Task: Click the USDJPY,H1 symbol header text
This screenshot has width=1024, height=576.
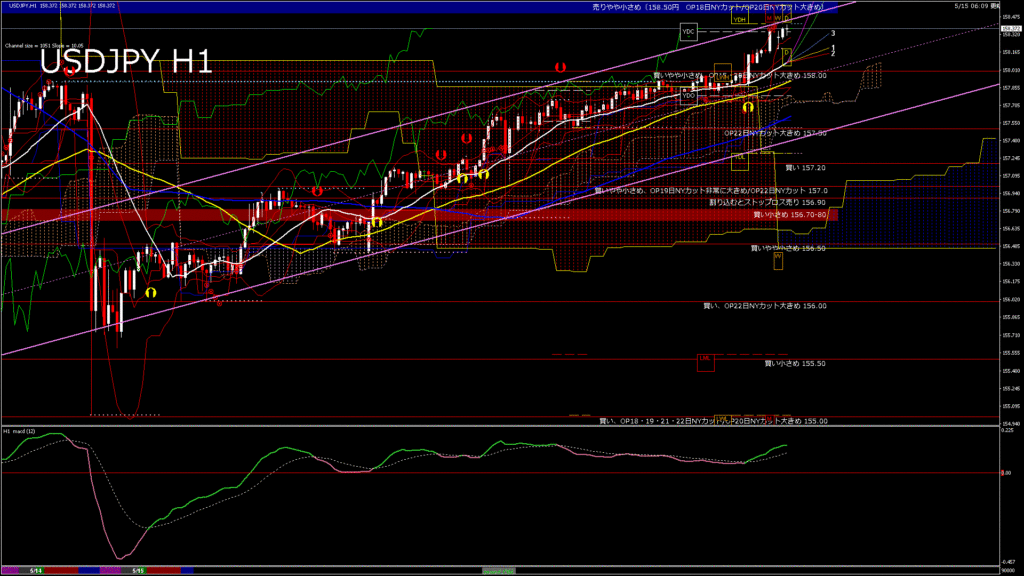Action: tap(23, 6)
